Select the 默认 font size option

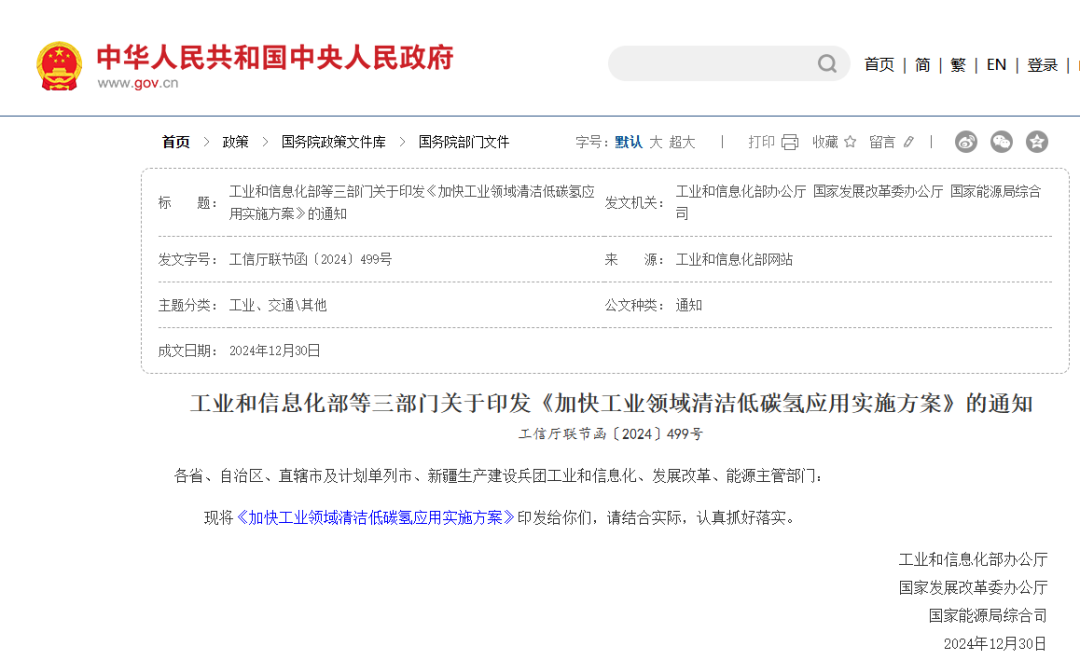click(x=628, y=142)
